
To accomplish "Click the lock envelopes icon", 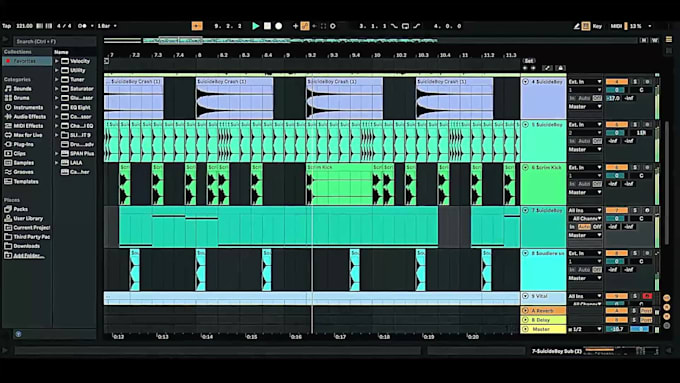I will tap(560, 68).
